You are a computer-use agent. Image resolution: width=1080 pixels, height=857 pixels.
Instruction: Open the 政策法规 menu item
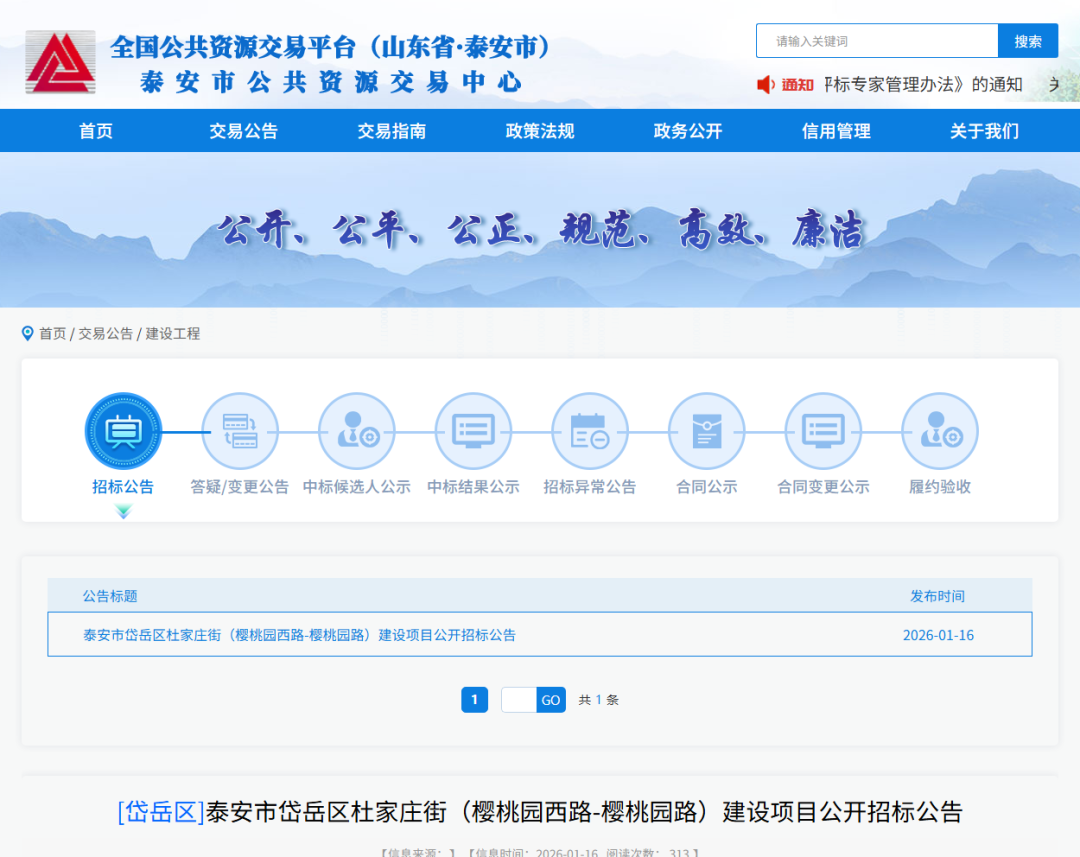coord(540,131)
